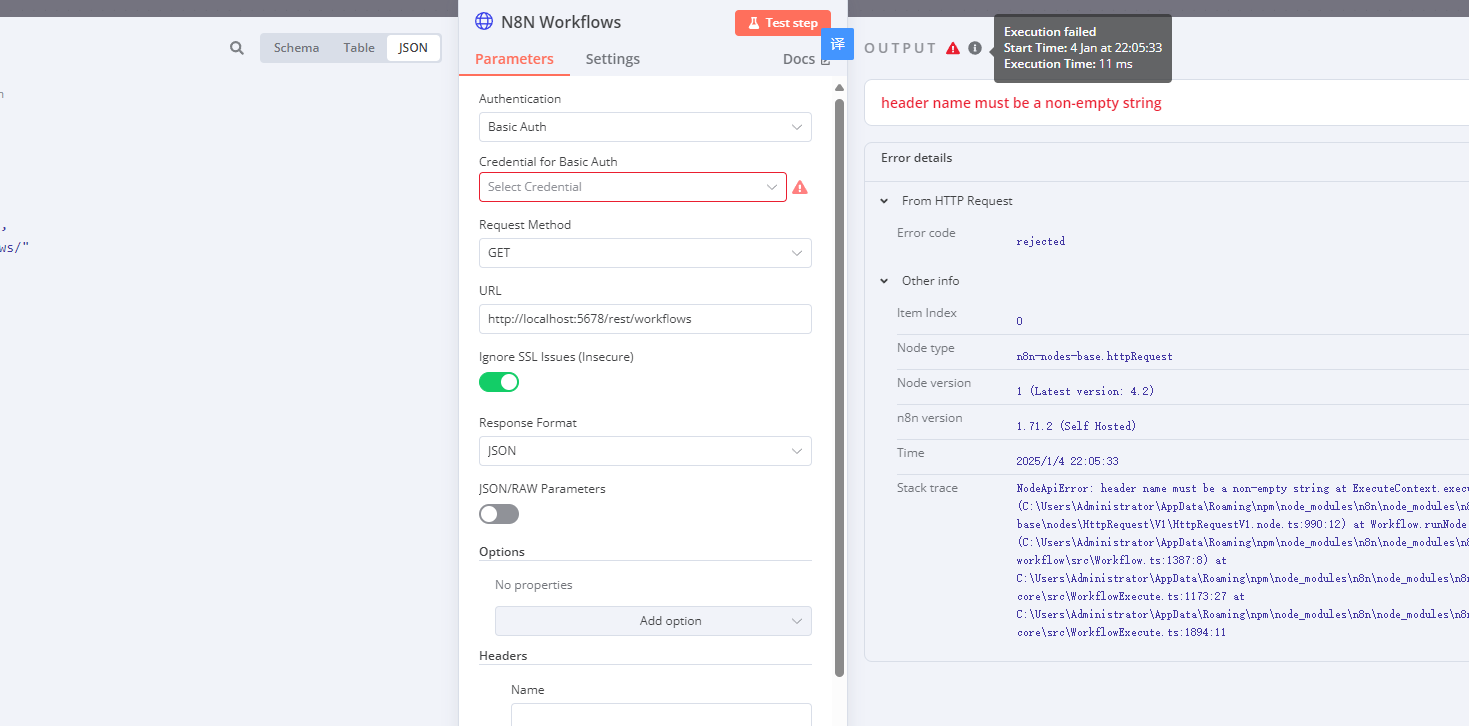Click the 'N8N Workflows' node title
This screenshot has width=1469, height=726.
point(561,22)
